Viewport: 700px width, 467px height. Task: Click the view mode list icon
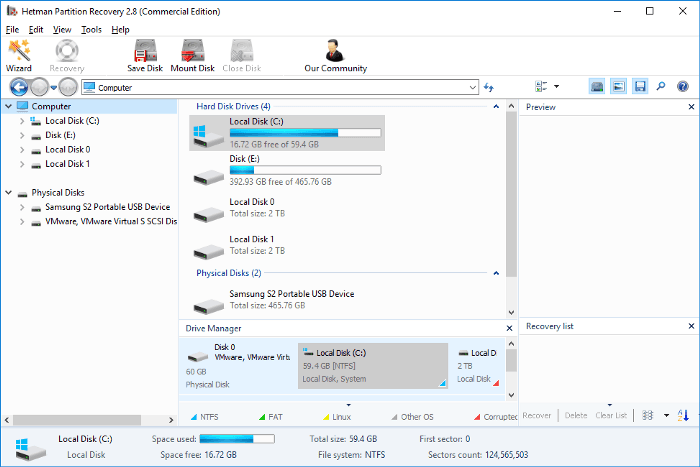pyautogui.click(x=541, y=86)
